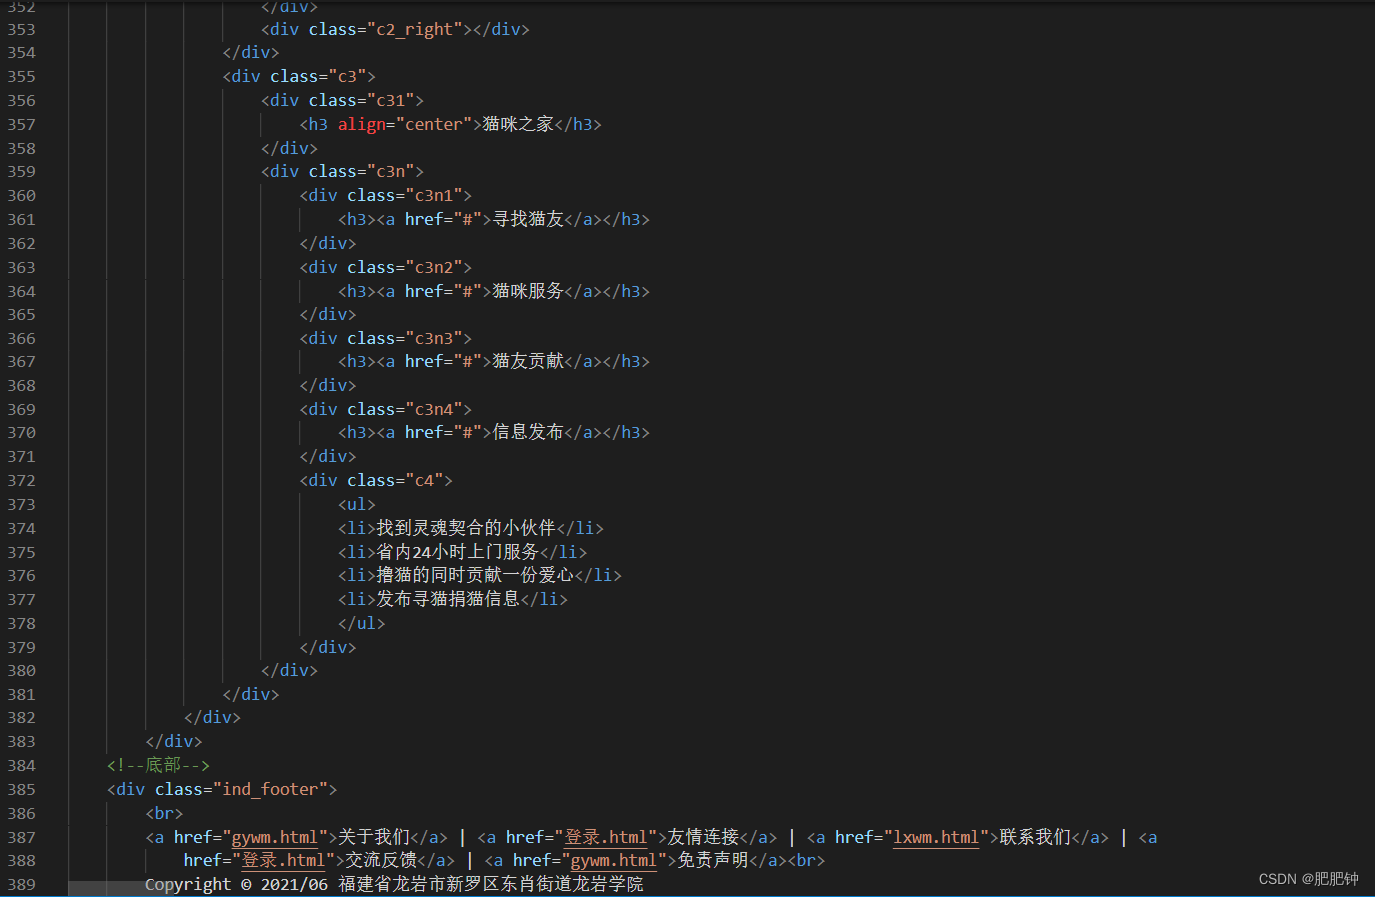Click the closing div tag on line 383

tap(174, 741)
